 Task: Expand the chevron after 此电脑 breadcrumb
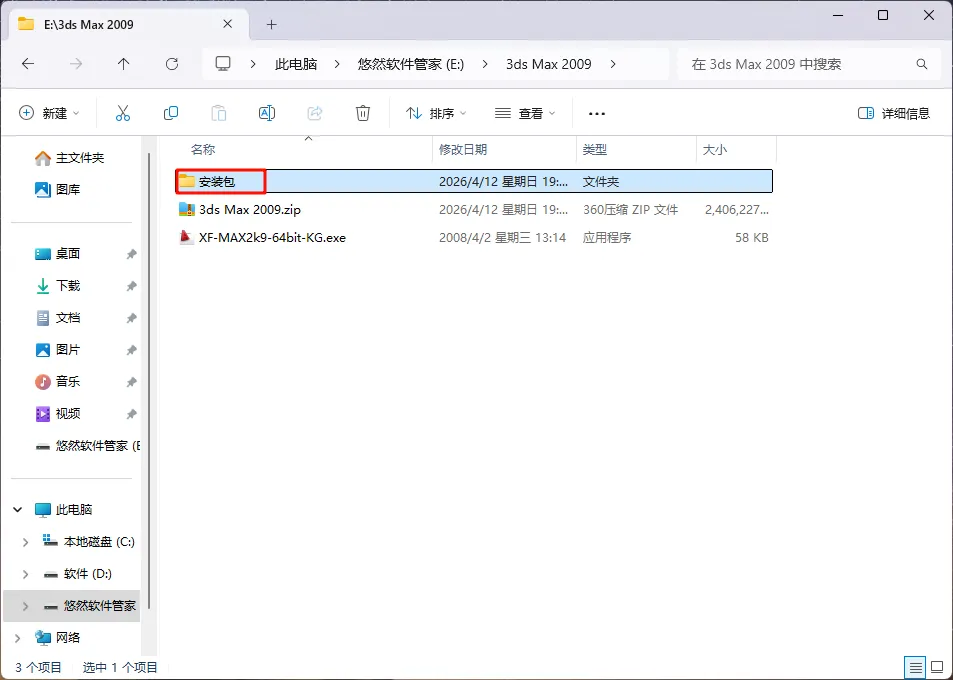click(337, 64)
